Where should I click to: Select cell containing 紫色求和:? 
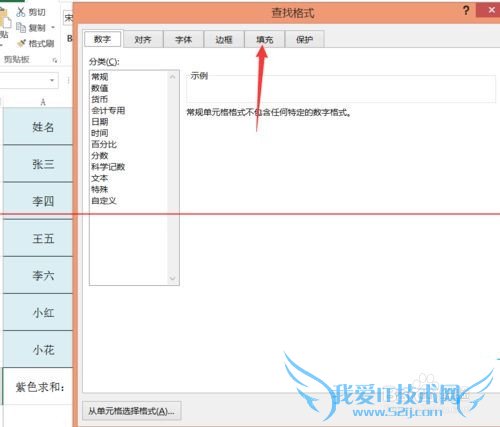coord(38,387)
